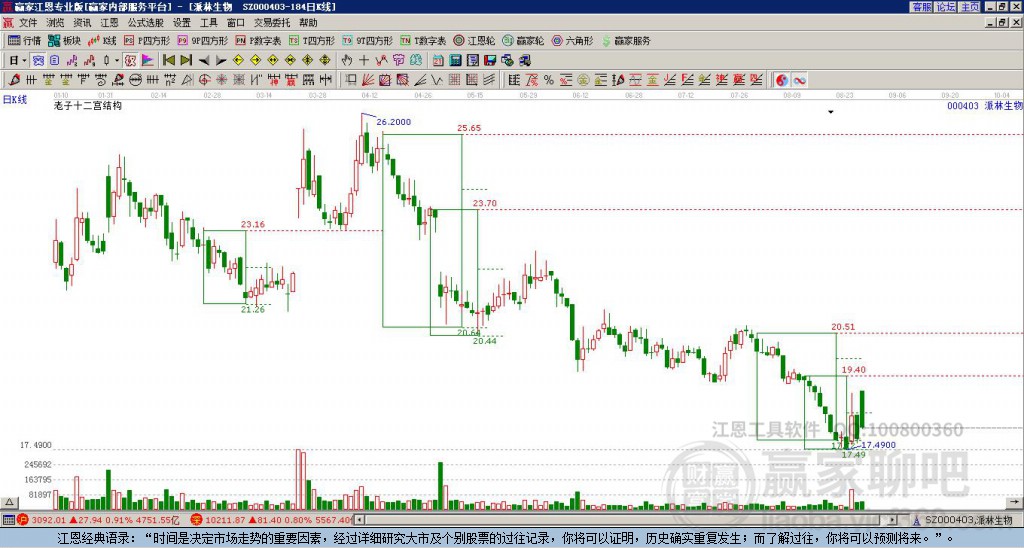Select the hand pan tool
Viewport: 1024px width, 548px height.
click(x=347, y=60)
